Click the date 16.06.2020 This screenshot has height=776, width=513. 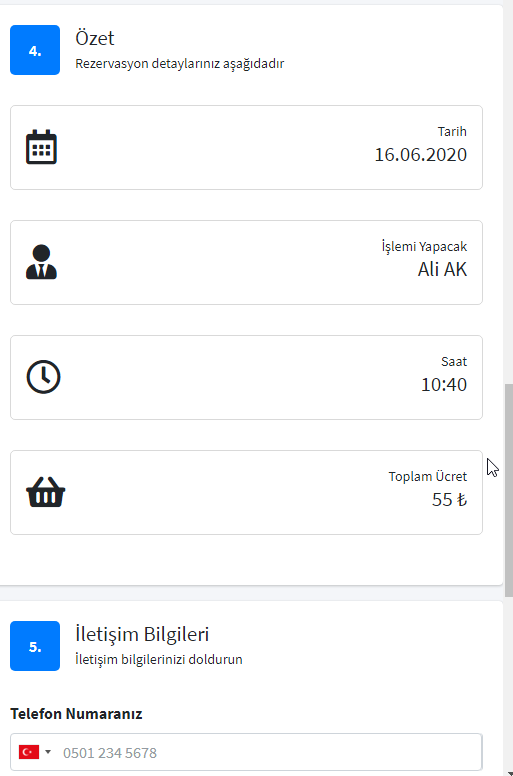click(x=420, y=155)
